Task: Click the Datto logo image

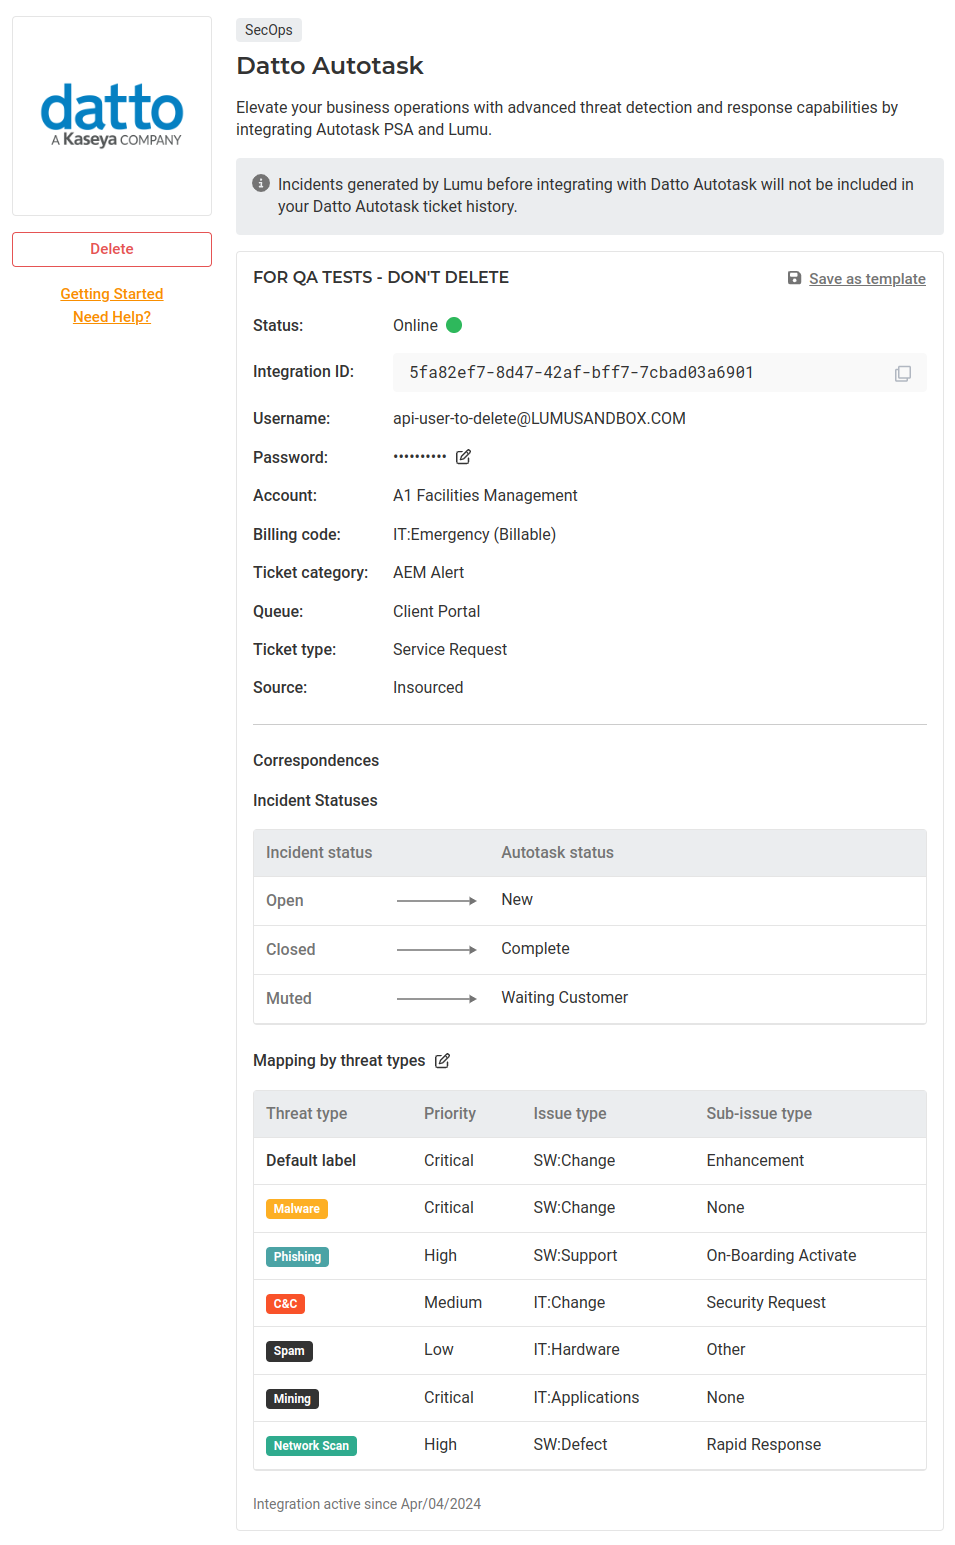Action: (112, 116)
